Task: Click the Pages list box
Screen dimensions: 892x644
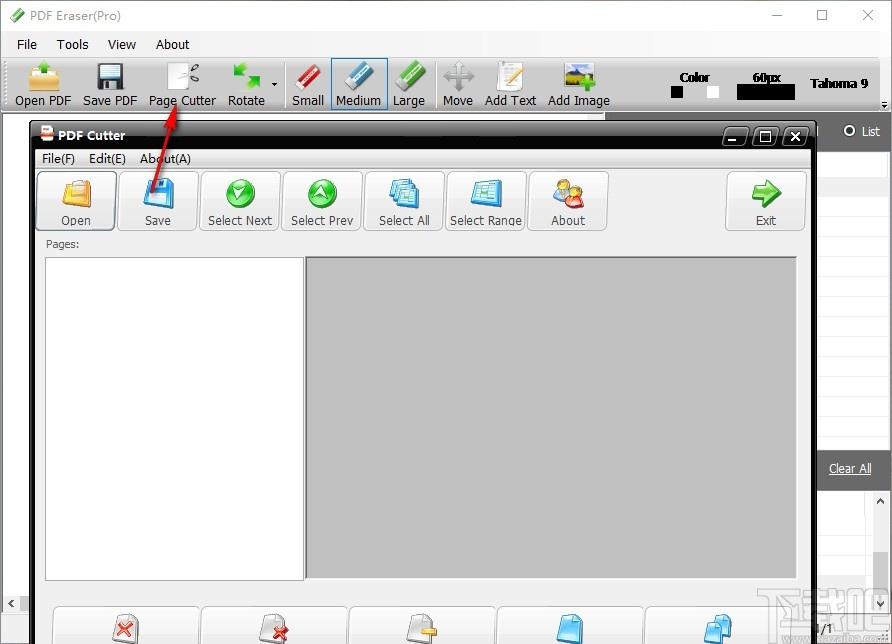Action: pyautogui.click(x=175, y=419)
